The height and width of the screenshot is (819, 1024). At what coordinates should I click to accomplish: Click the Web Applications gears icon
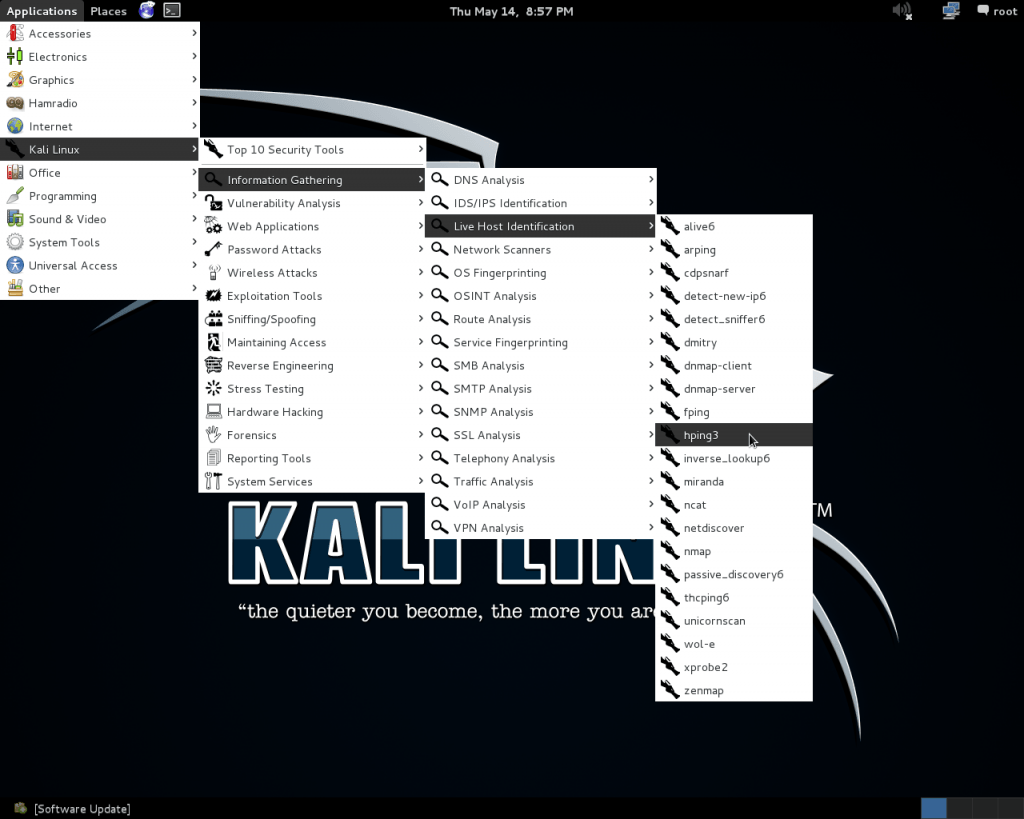pyautogui.click(x=214, y=226)
